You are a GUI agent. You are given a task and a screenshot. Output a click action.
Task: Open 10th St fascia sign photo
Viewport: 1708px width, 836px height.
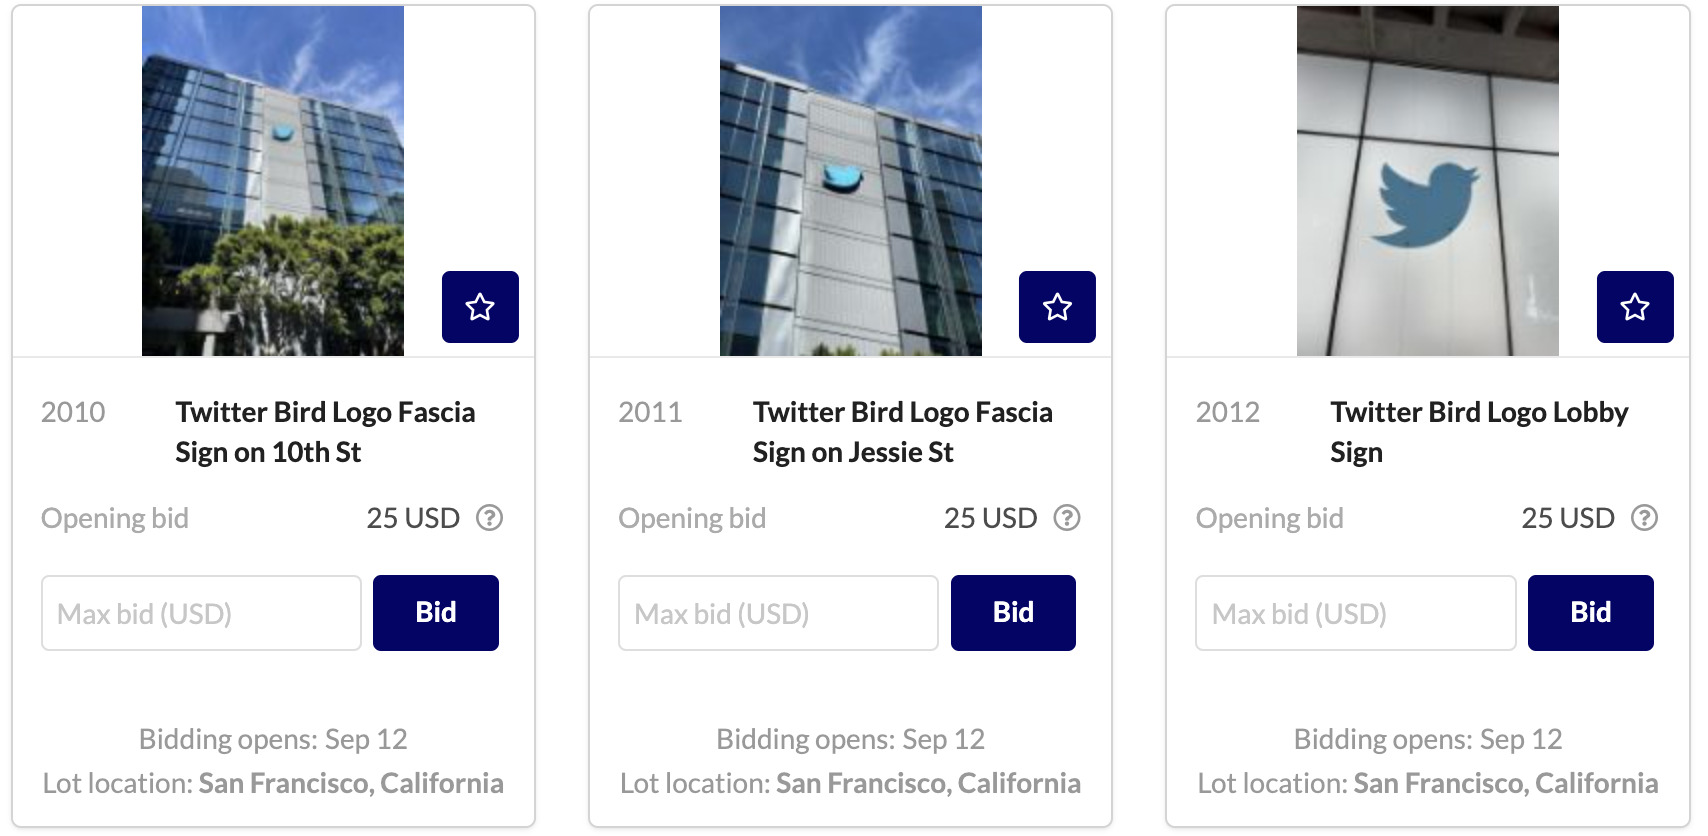[273, 181]
